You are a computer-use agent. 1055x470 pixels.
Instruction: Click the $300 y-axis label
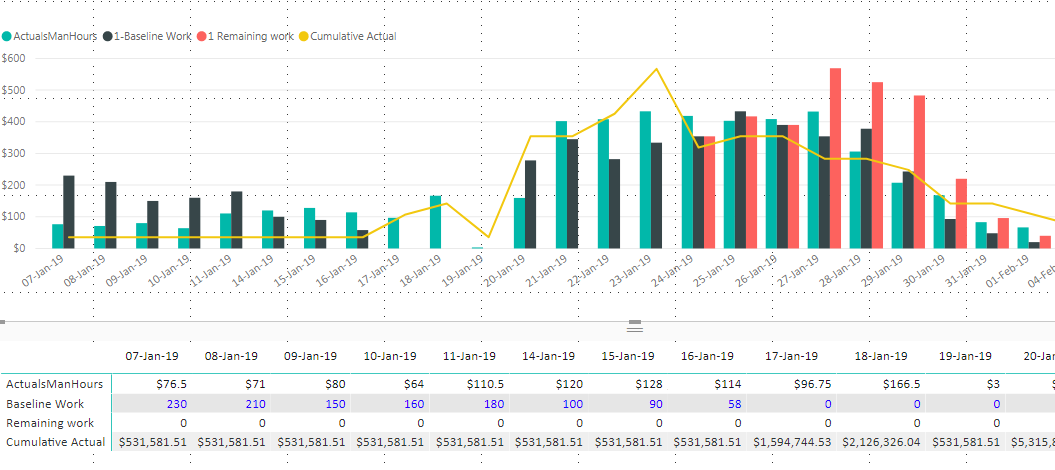click(13, 153)
